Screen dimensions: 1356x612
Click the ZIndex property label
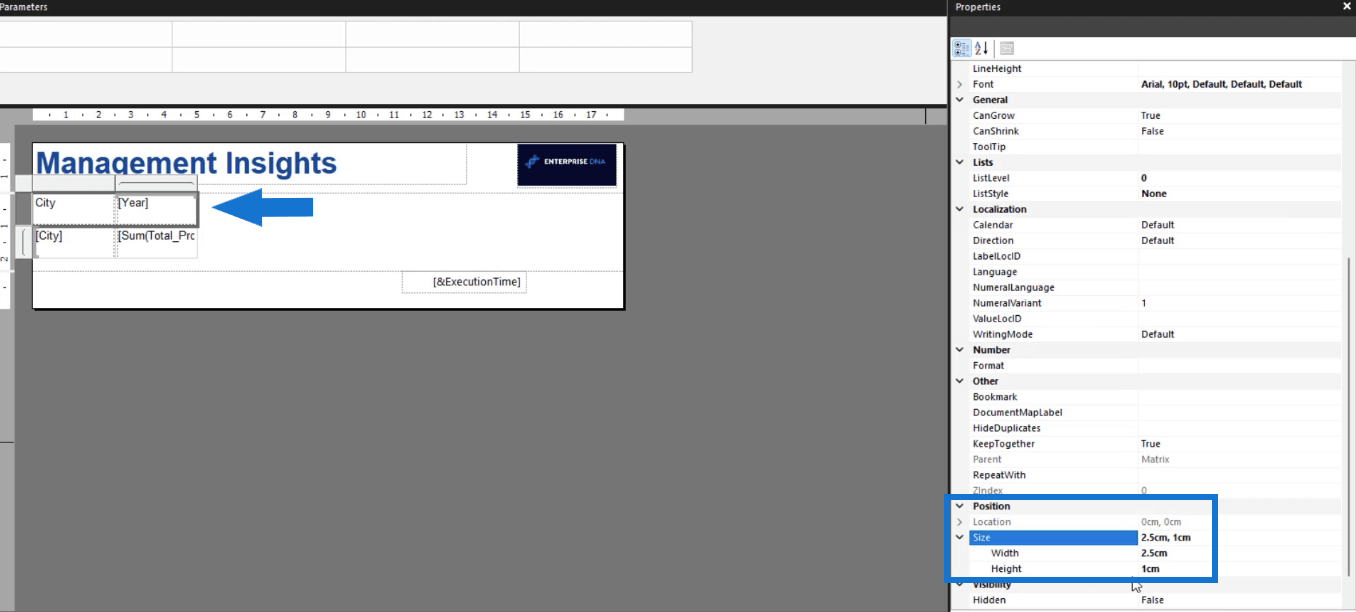pyautogui.click(x=989, y=491)
